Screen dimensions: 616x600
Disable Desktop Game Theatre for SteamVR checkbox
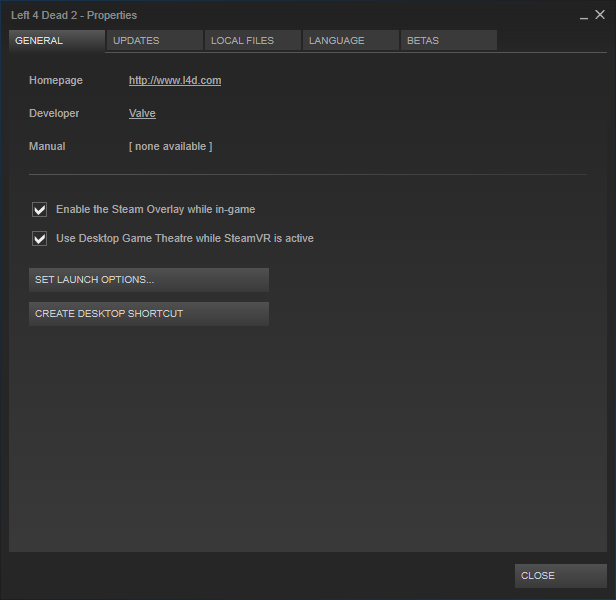[x=40, y=239]
